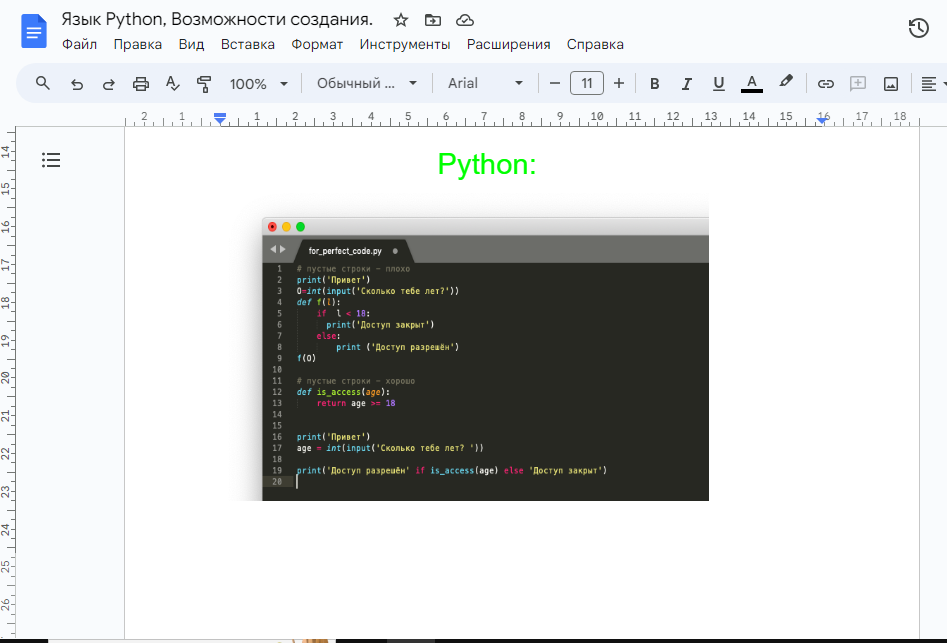Activate the paint format tool
The height and width of the screenshot is (643, 947).
point(204,84)
